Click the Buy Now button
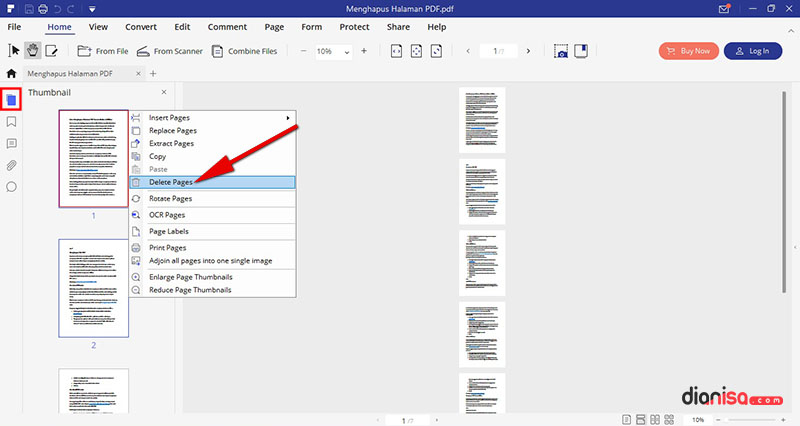 (x=688, y=51)
